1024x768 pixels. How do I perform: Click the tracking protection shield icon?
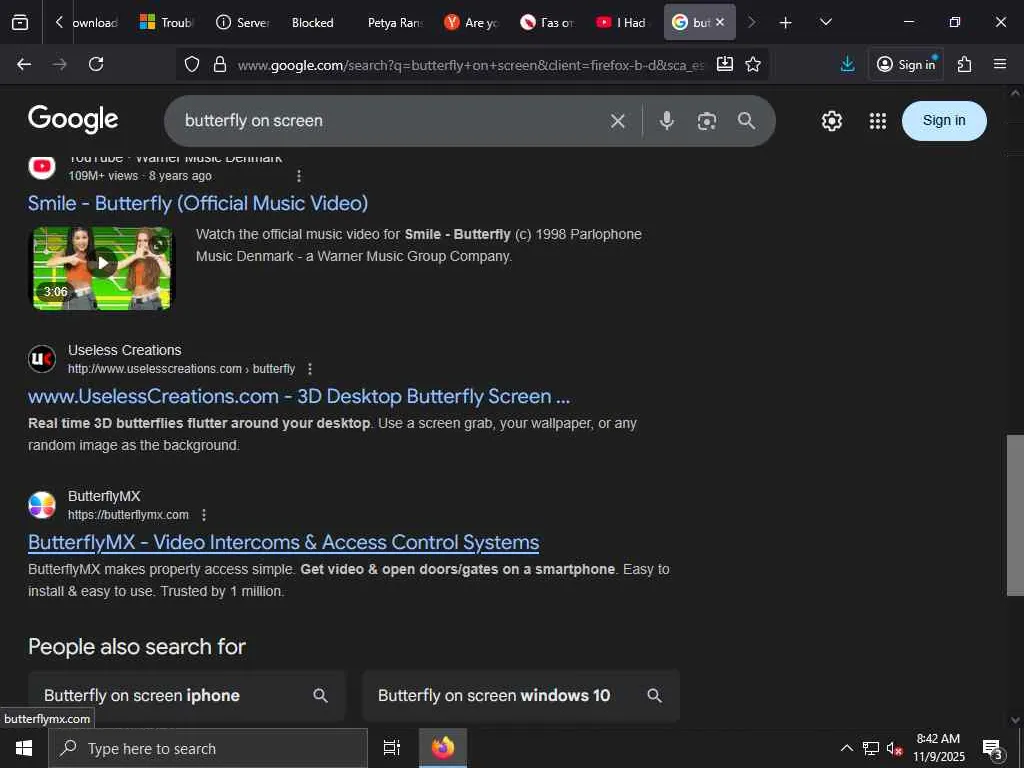(x=191, y=64)
